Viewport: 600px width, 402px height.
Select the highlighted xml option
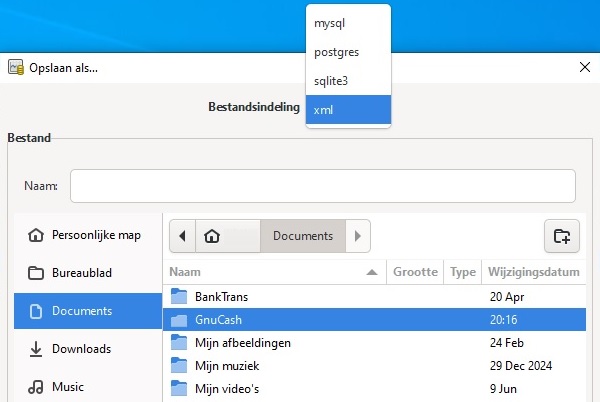click(x=347, y=109)
